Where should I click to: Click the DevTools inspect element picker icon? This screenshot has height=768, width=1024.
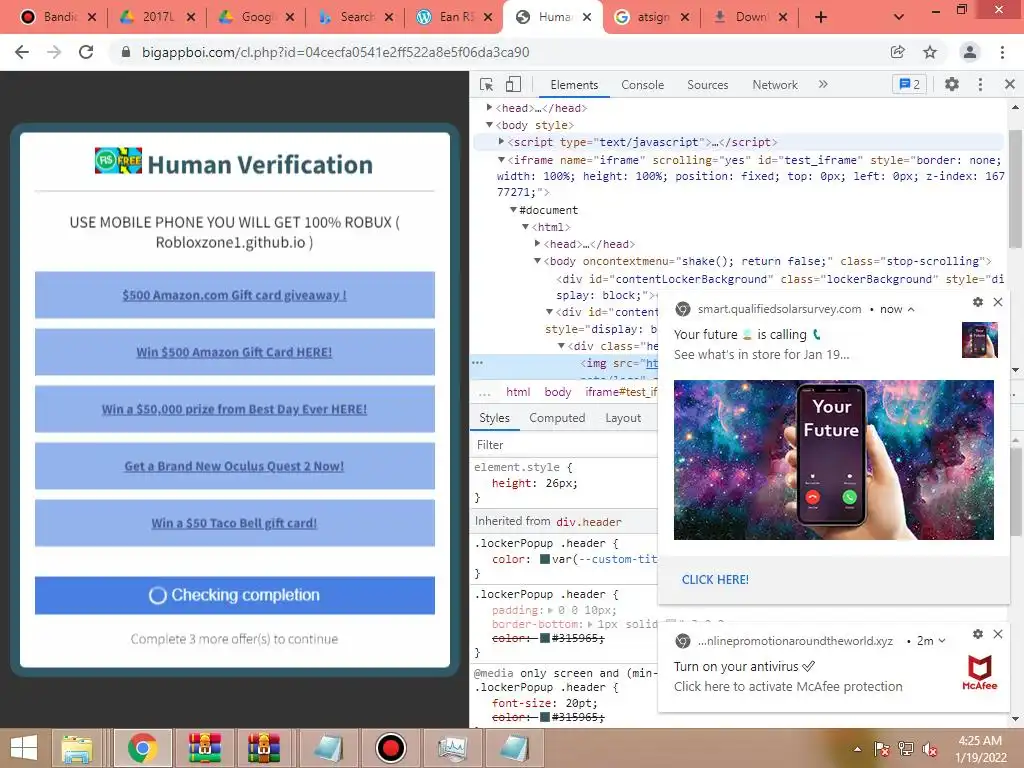coord(487,84)
